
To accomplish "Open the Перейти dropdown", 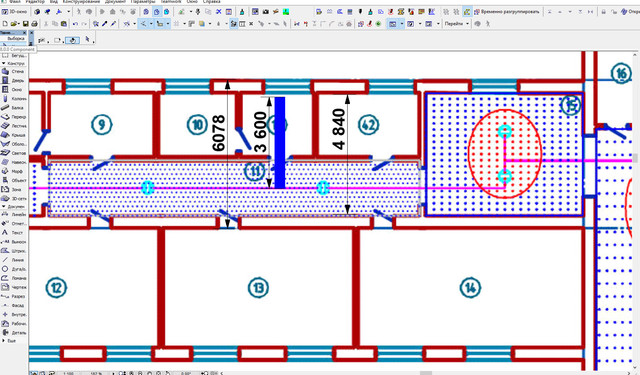I will pos(456,24).
